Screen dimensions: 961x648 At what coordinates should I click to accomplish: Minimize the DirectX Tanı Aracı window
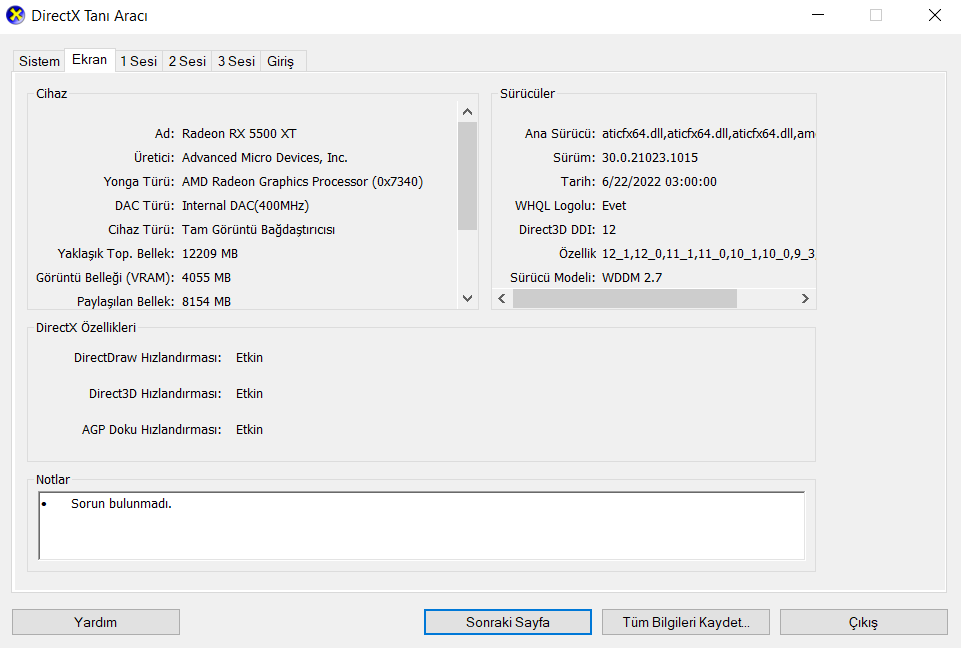pyautogui.click(x=818, y=15)
